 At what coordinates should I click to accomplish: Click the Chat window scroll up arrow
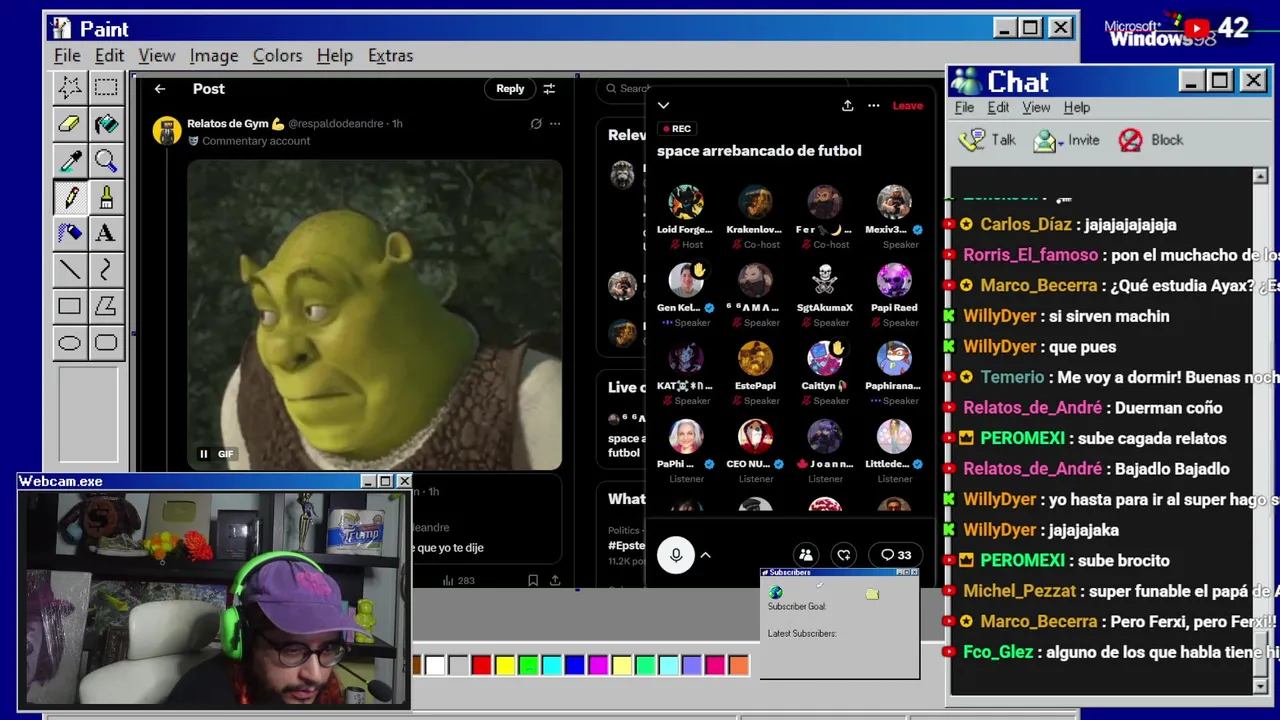(1260, 176)
